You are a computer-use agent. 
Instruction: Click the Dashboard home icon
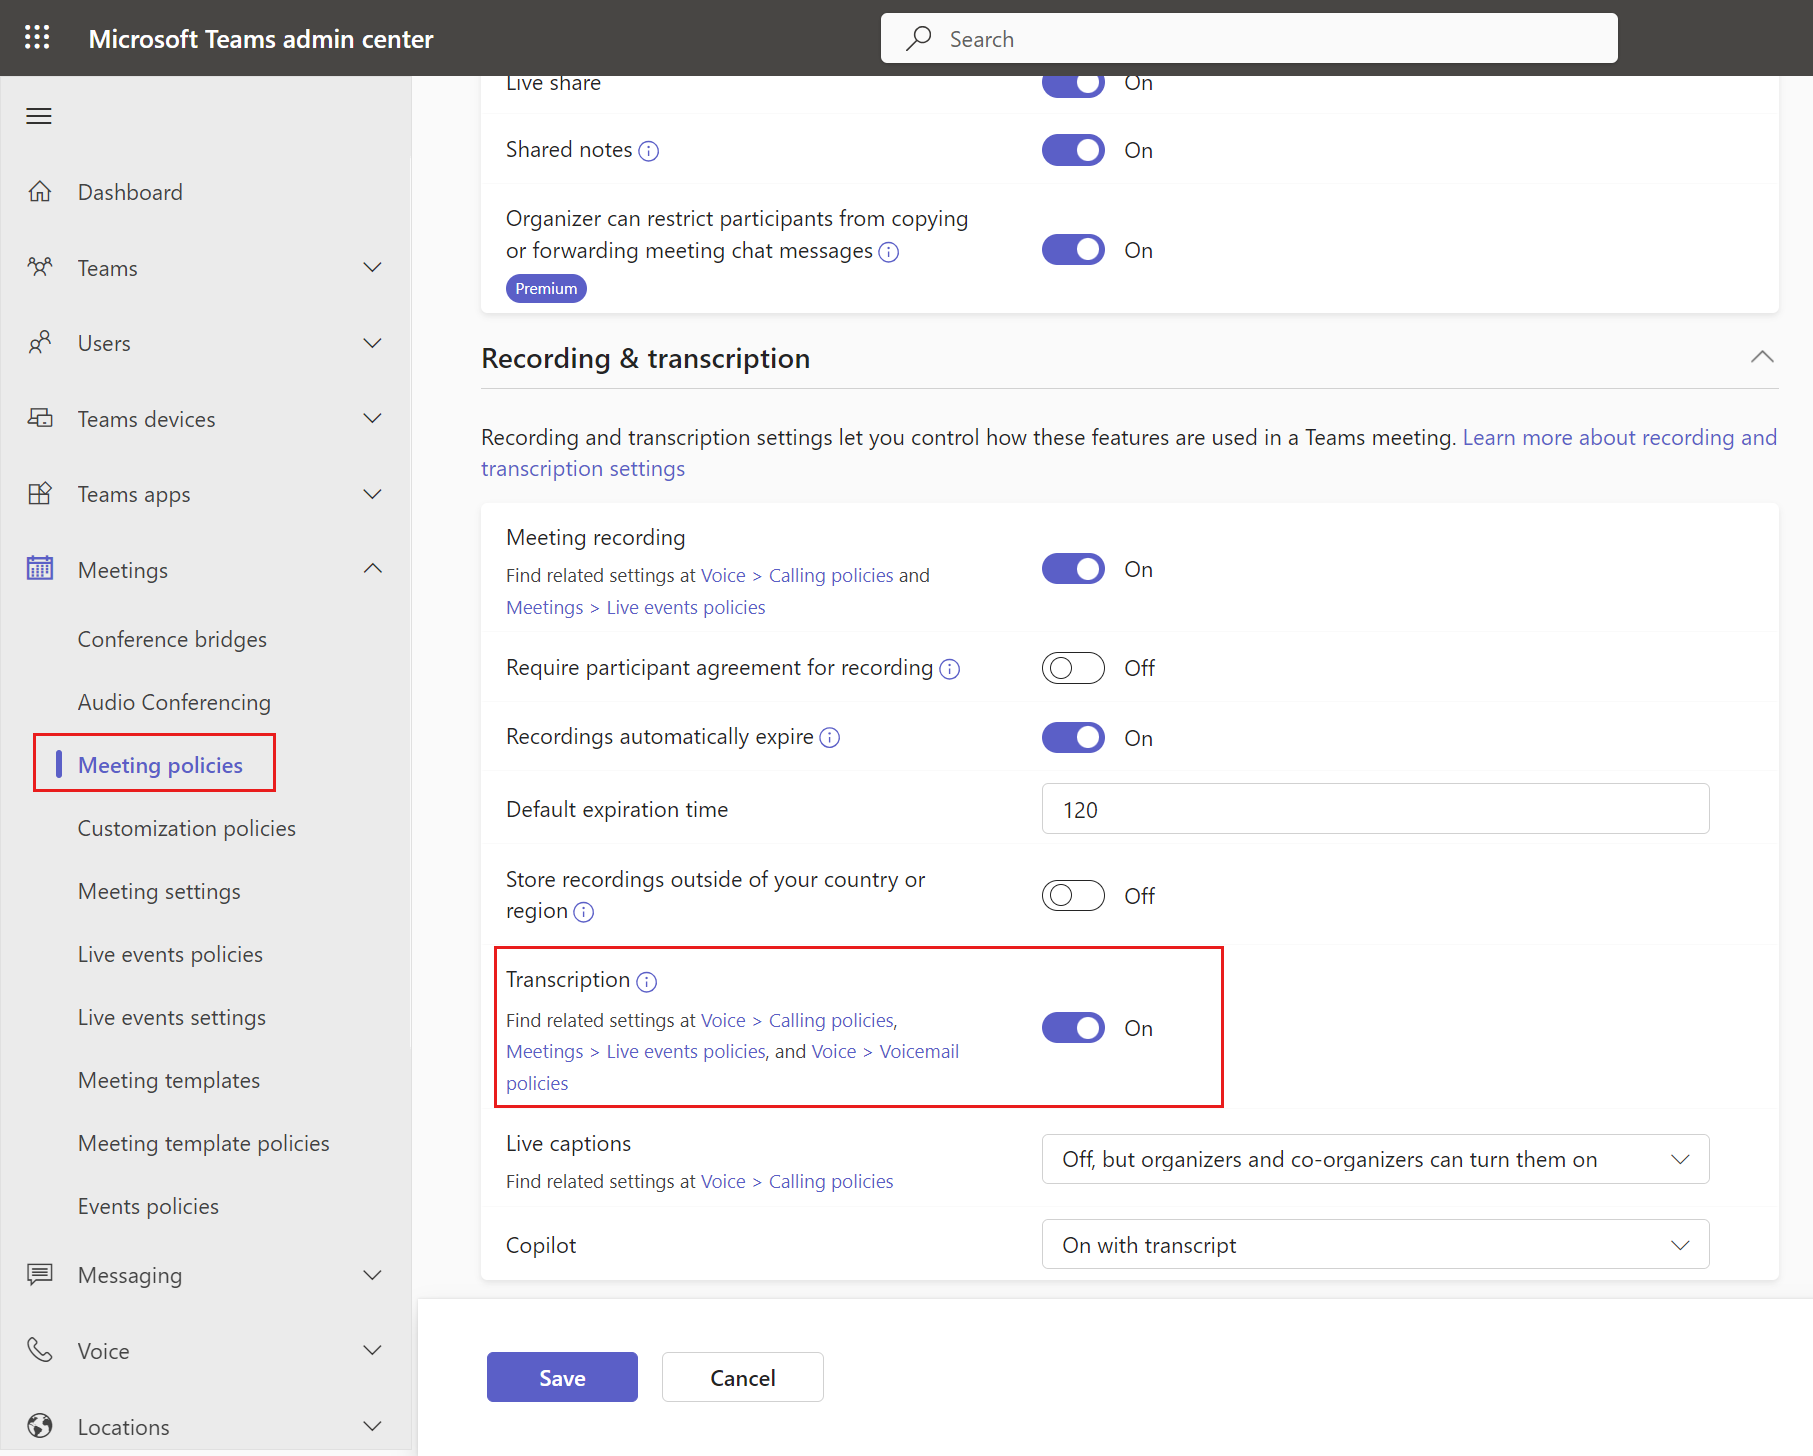click(41, 191)
